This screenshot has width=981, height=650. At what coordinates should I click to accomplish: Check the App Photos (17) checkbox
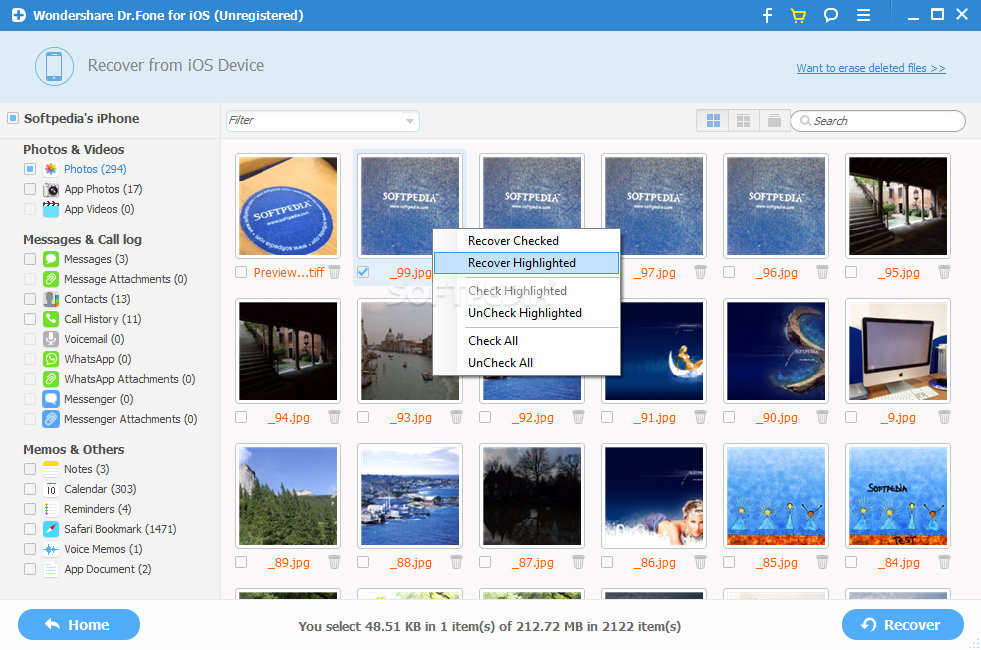pyautogui.click(x=30, y=189)
